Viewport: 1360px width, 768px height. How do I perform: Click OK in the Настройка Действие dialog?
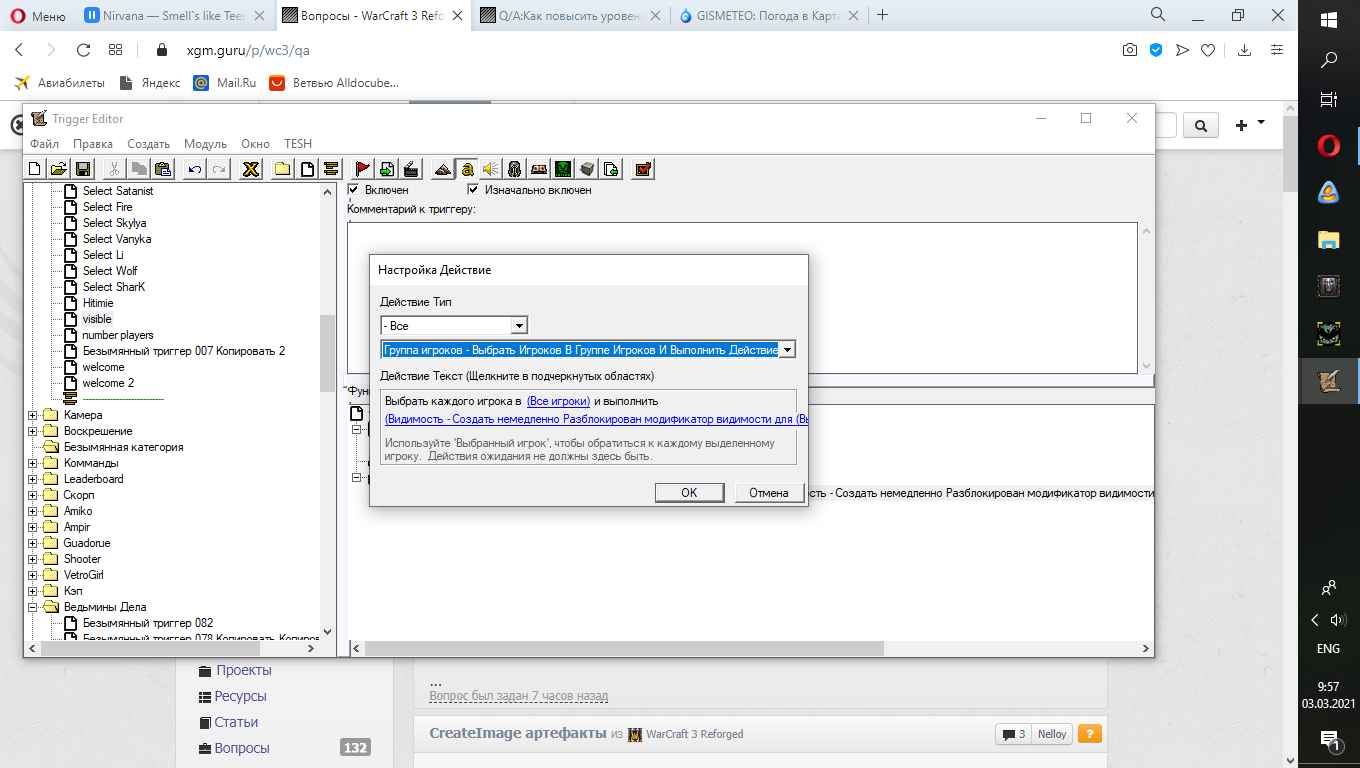pyautogui.click(x=689, y=492)
